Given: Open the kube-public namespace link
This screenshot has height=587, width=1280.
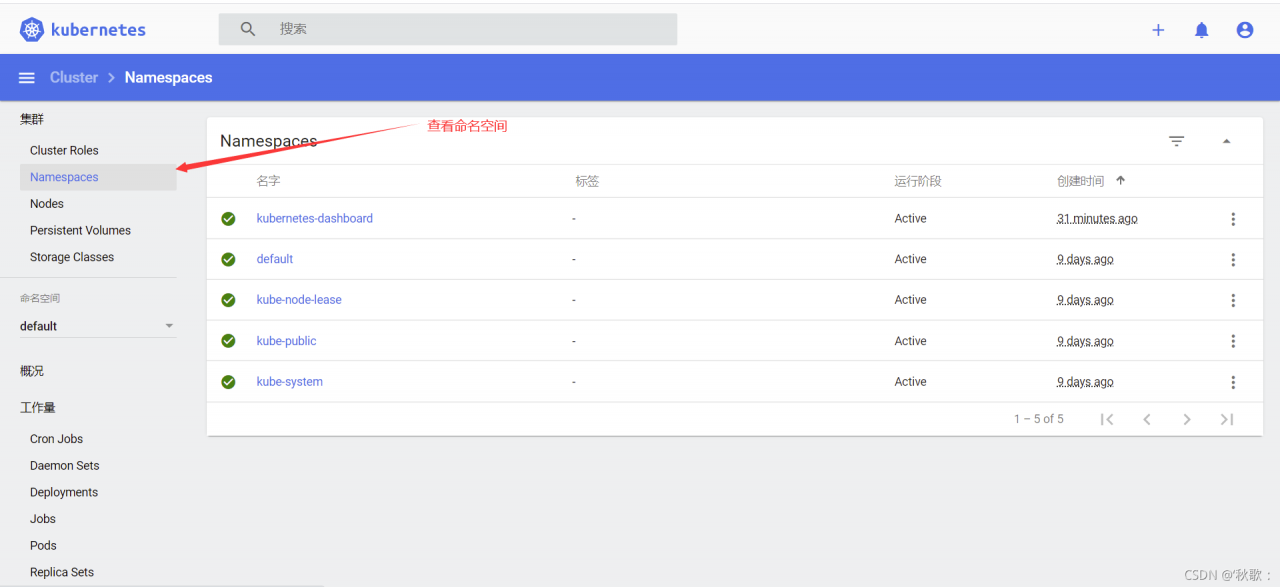Looking at the screenshot, I should click(286, 341).
